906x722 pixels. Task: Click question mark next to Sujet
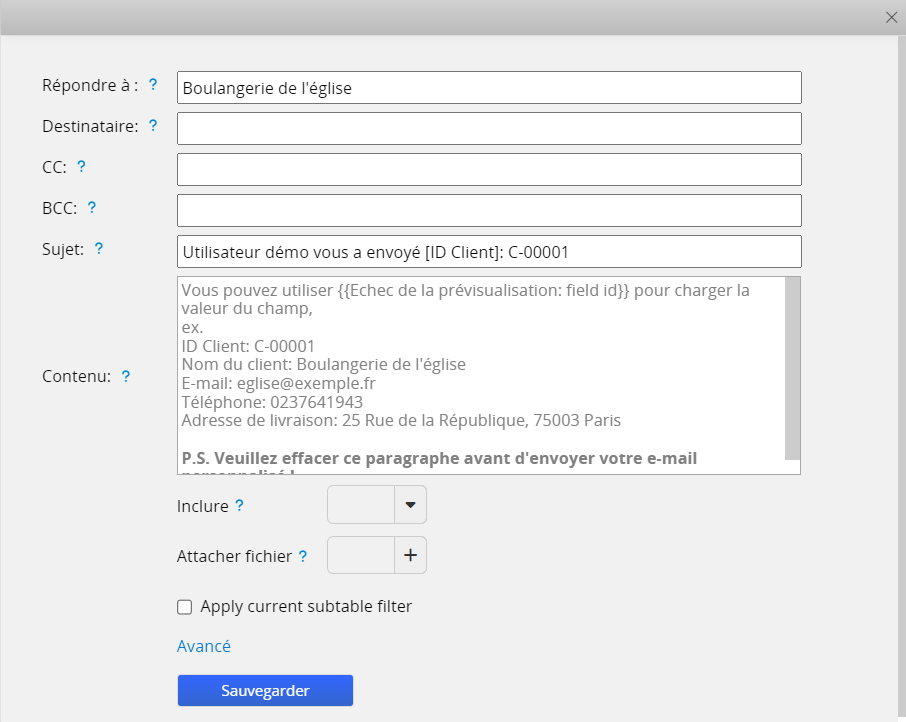coord(99,249)
